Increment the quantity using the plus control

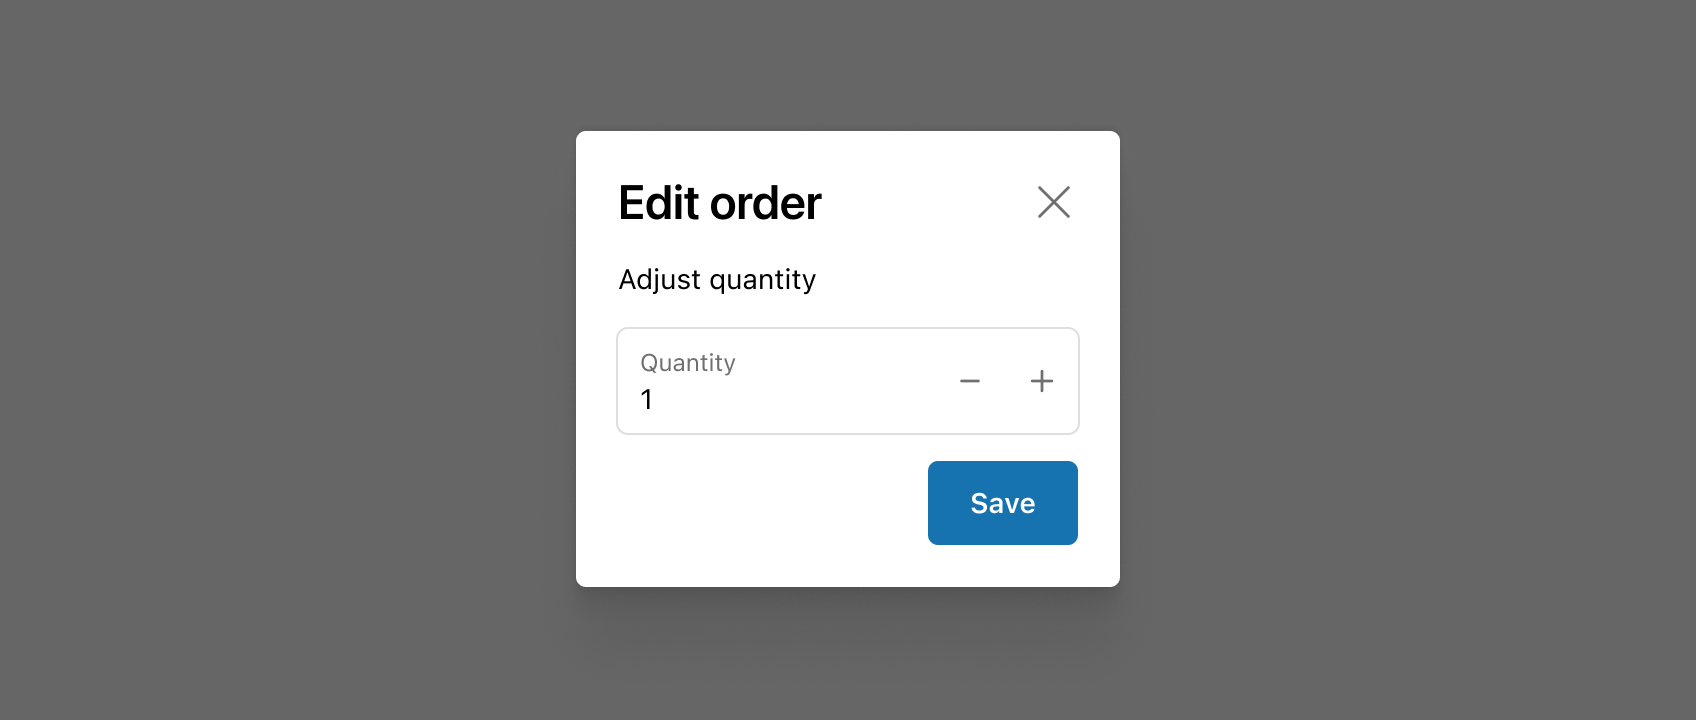[1041, 381]
